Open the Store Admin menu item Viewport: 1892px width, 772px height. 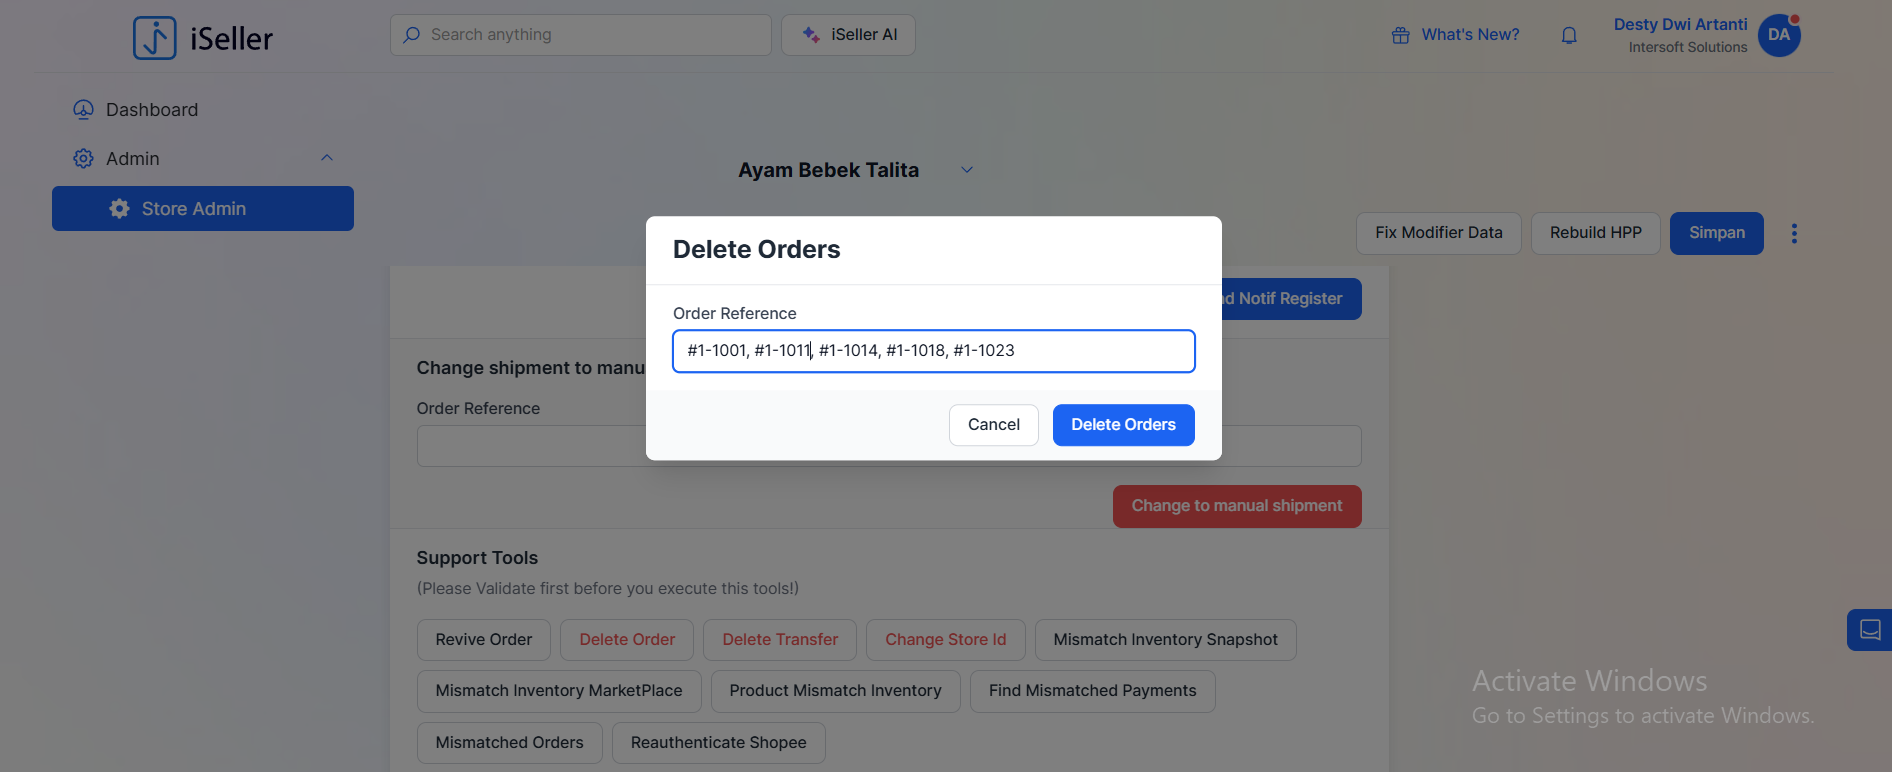coord(203,209)
